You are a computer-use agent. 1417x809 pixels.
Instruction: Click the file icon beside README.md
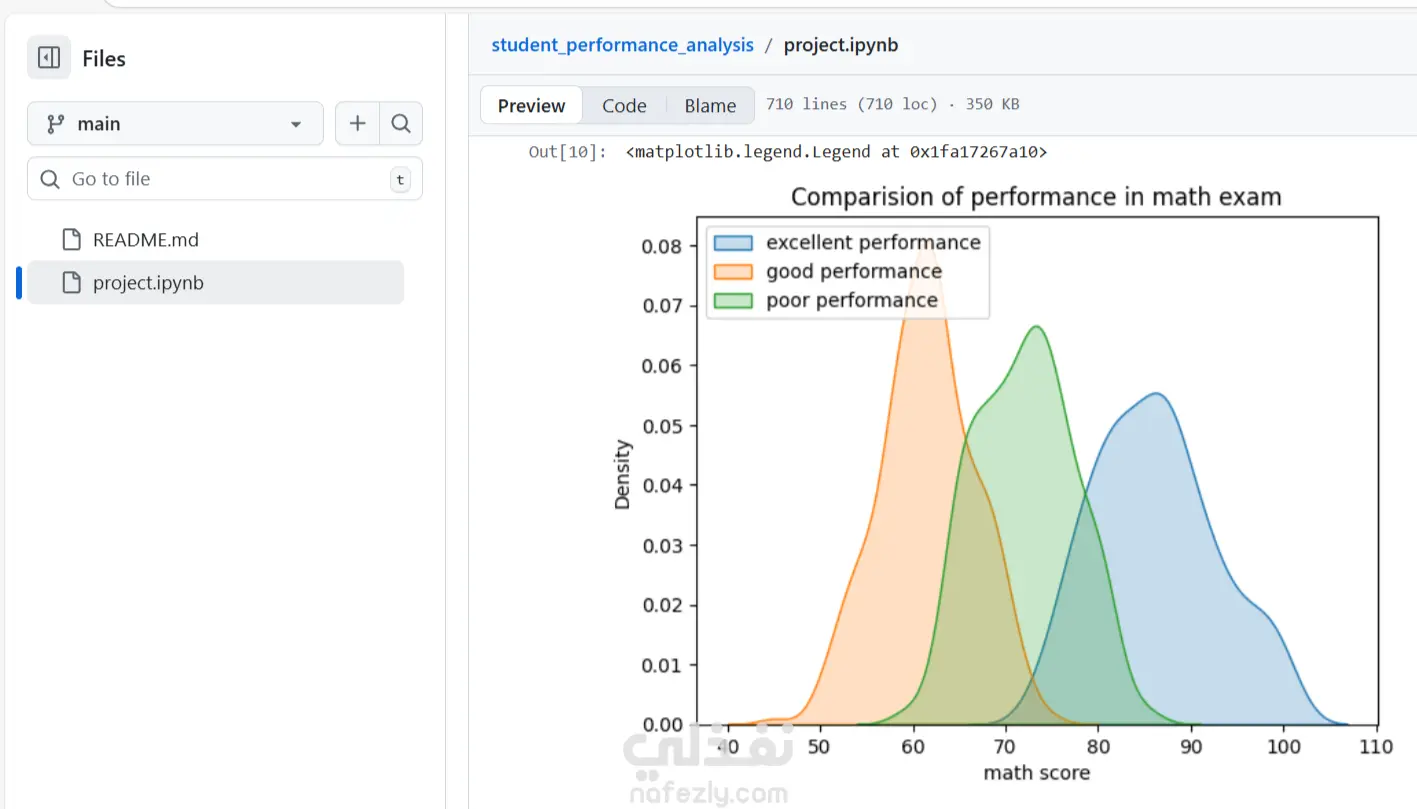point(71,240)
